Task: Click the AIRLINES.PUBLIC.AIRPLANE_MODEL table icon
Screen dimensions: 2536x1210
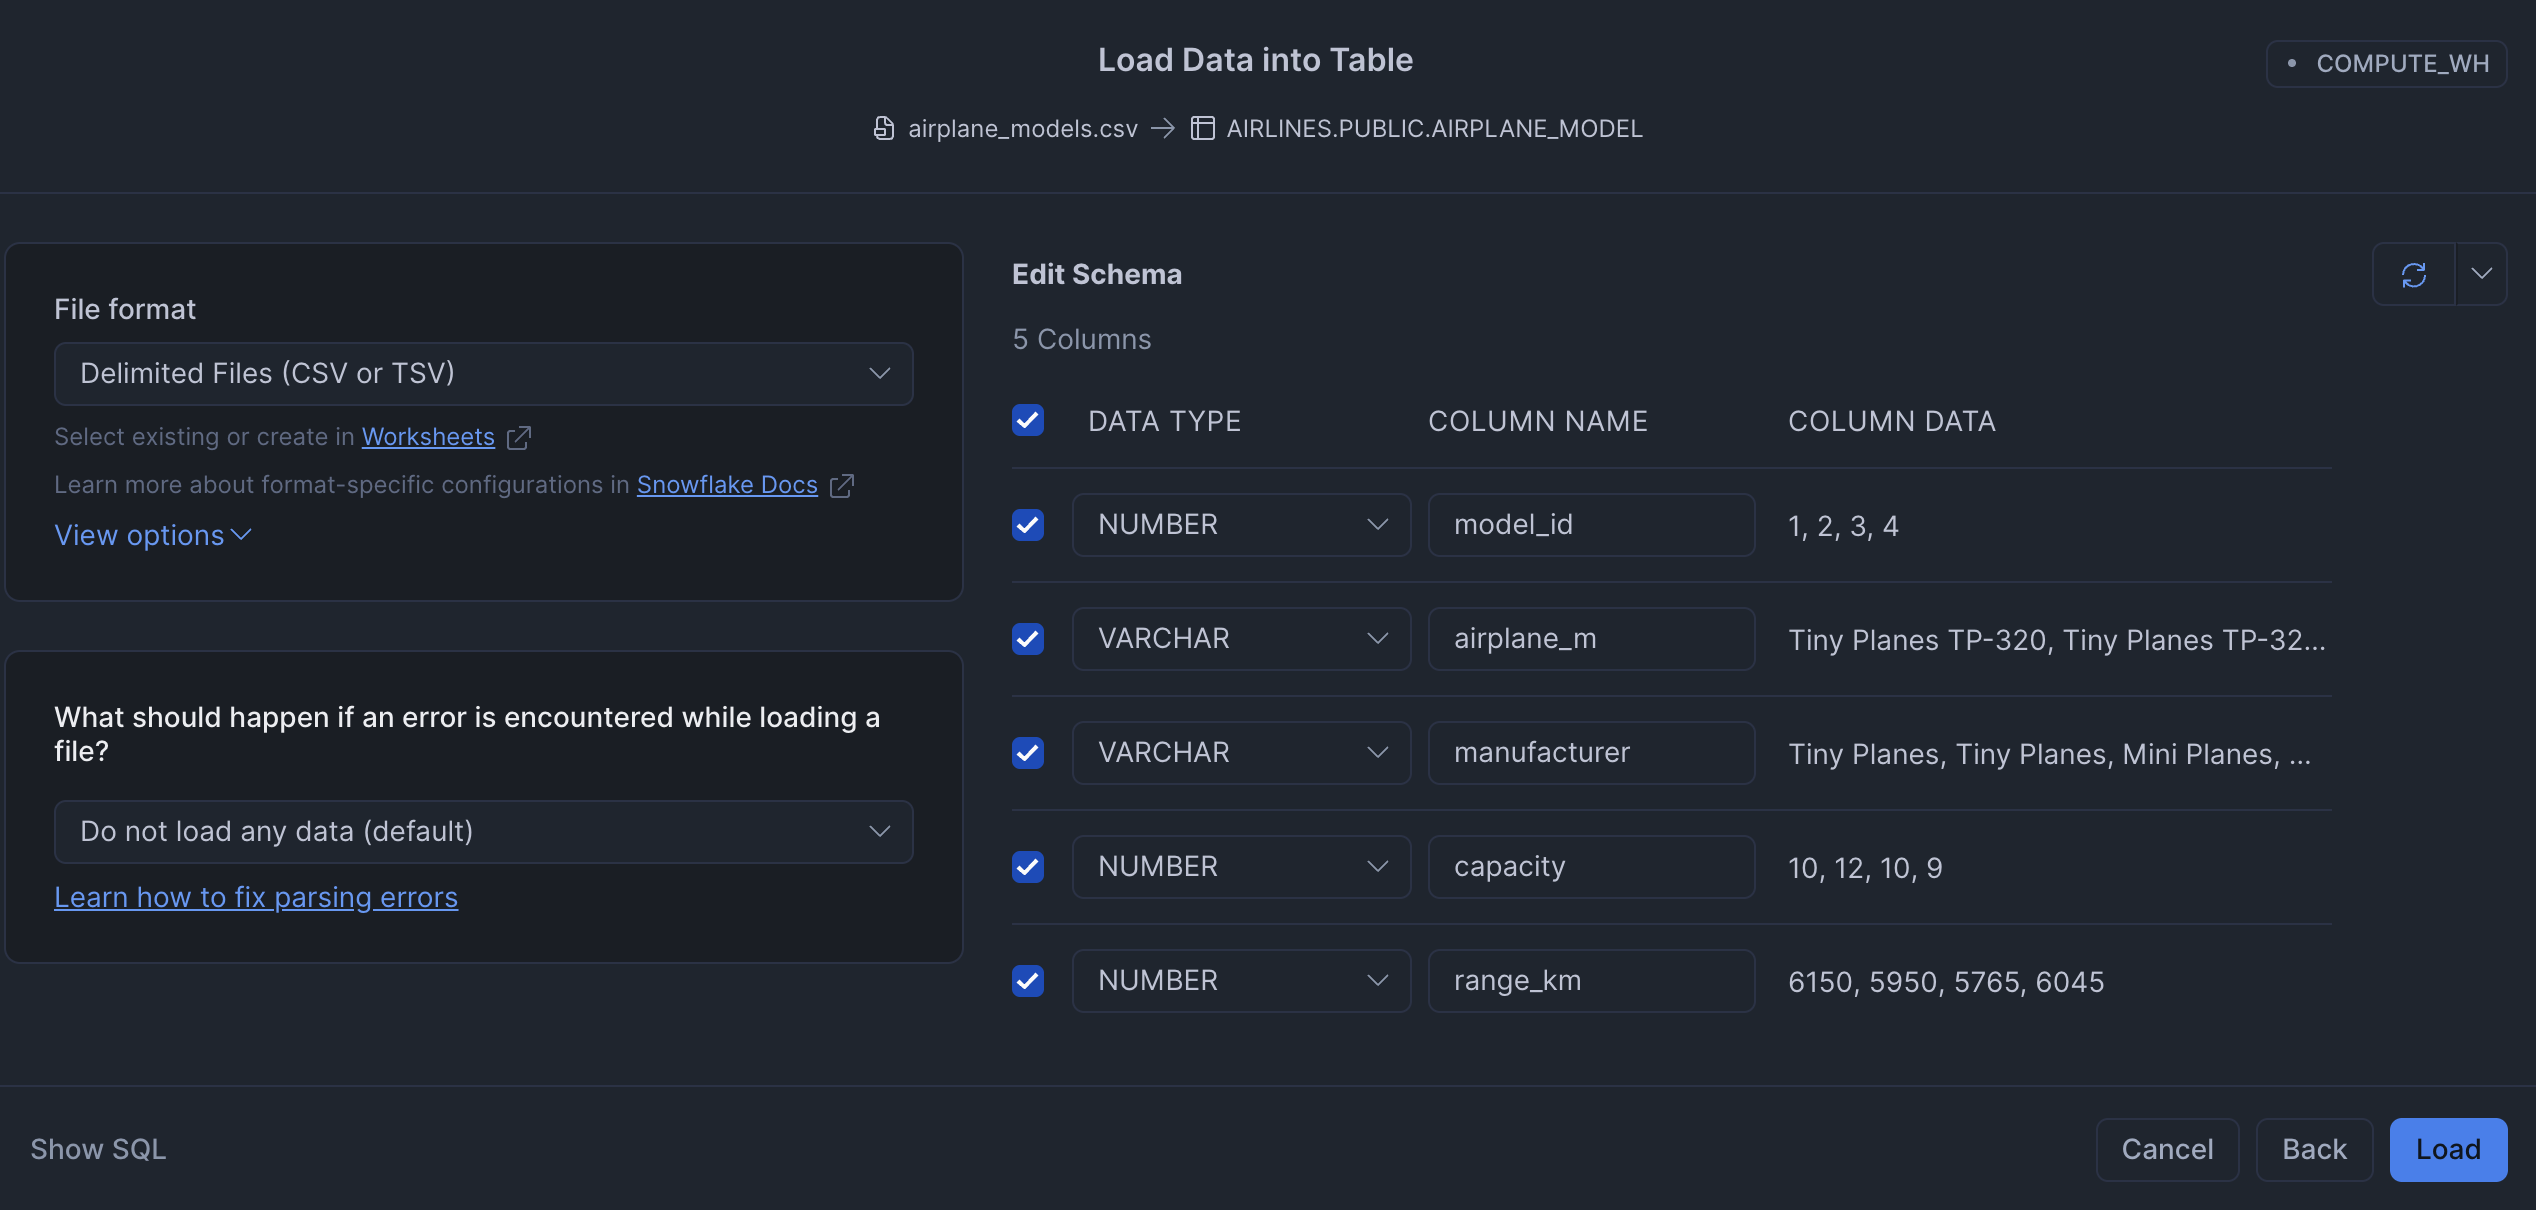Action: coord(1202,128)
